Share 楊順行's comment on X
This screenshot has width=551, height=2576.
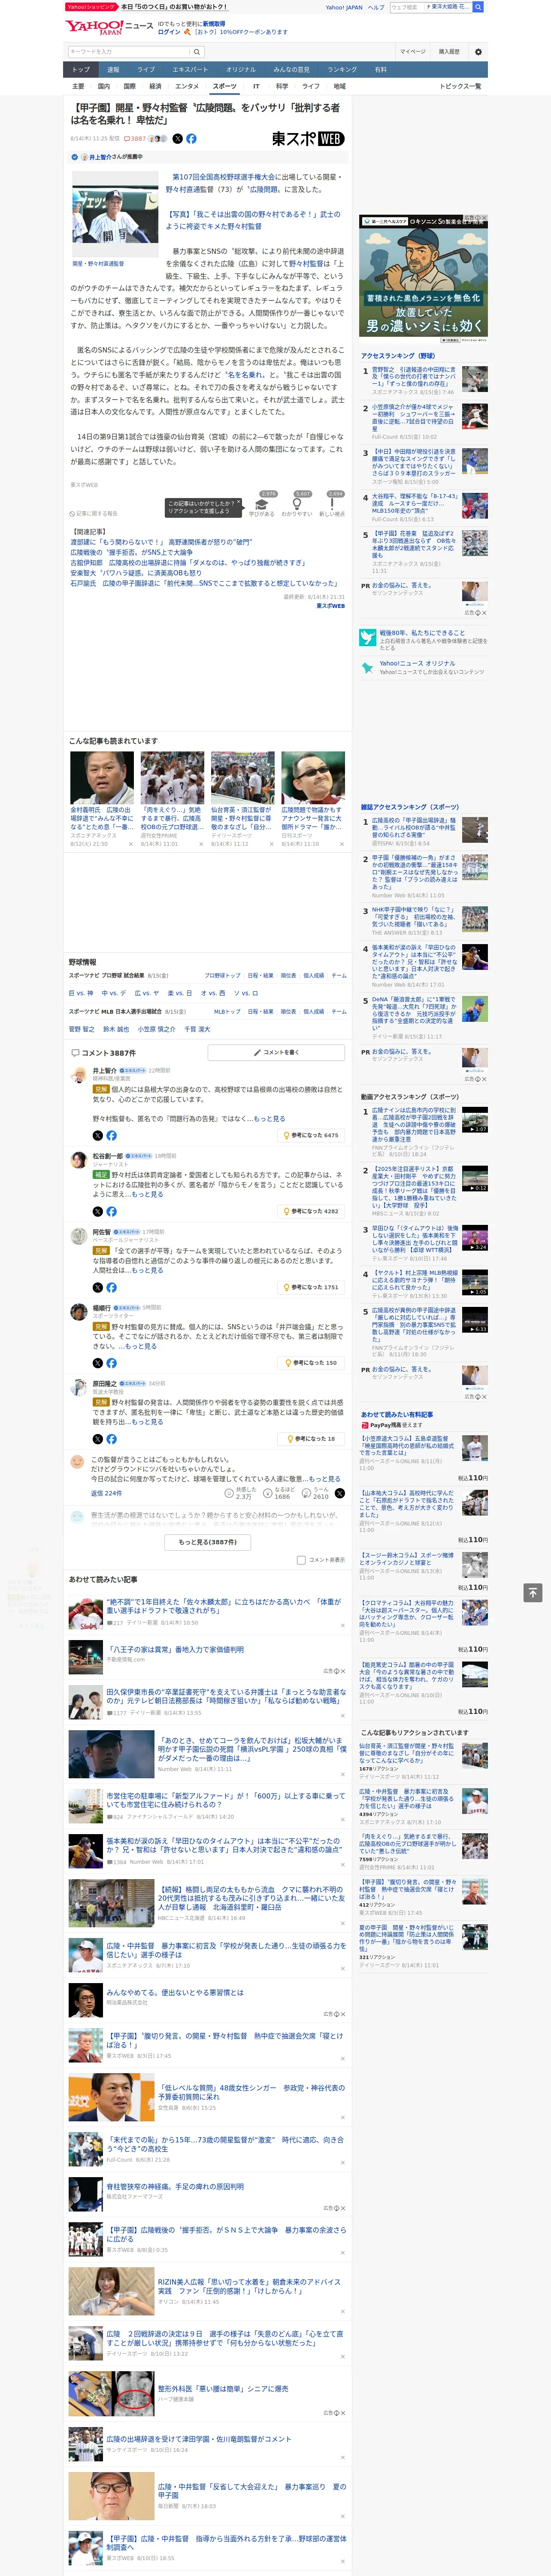(98, 1363)
